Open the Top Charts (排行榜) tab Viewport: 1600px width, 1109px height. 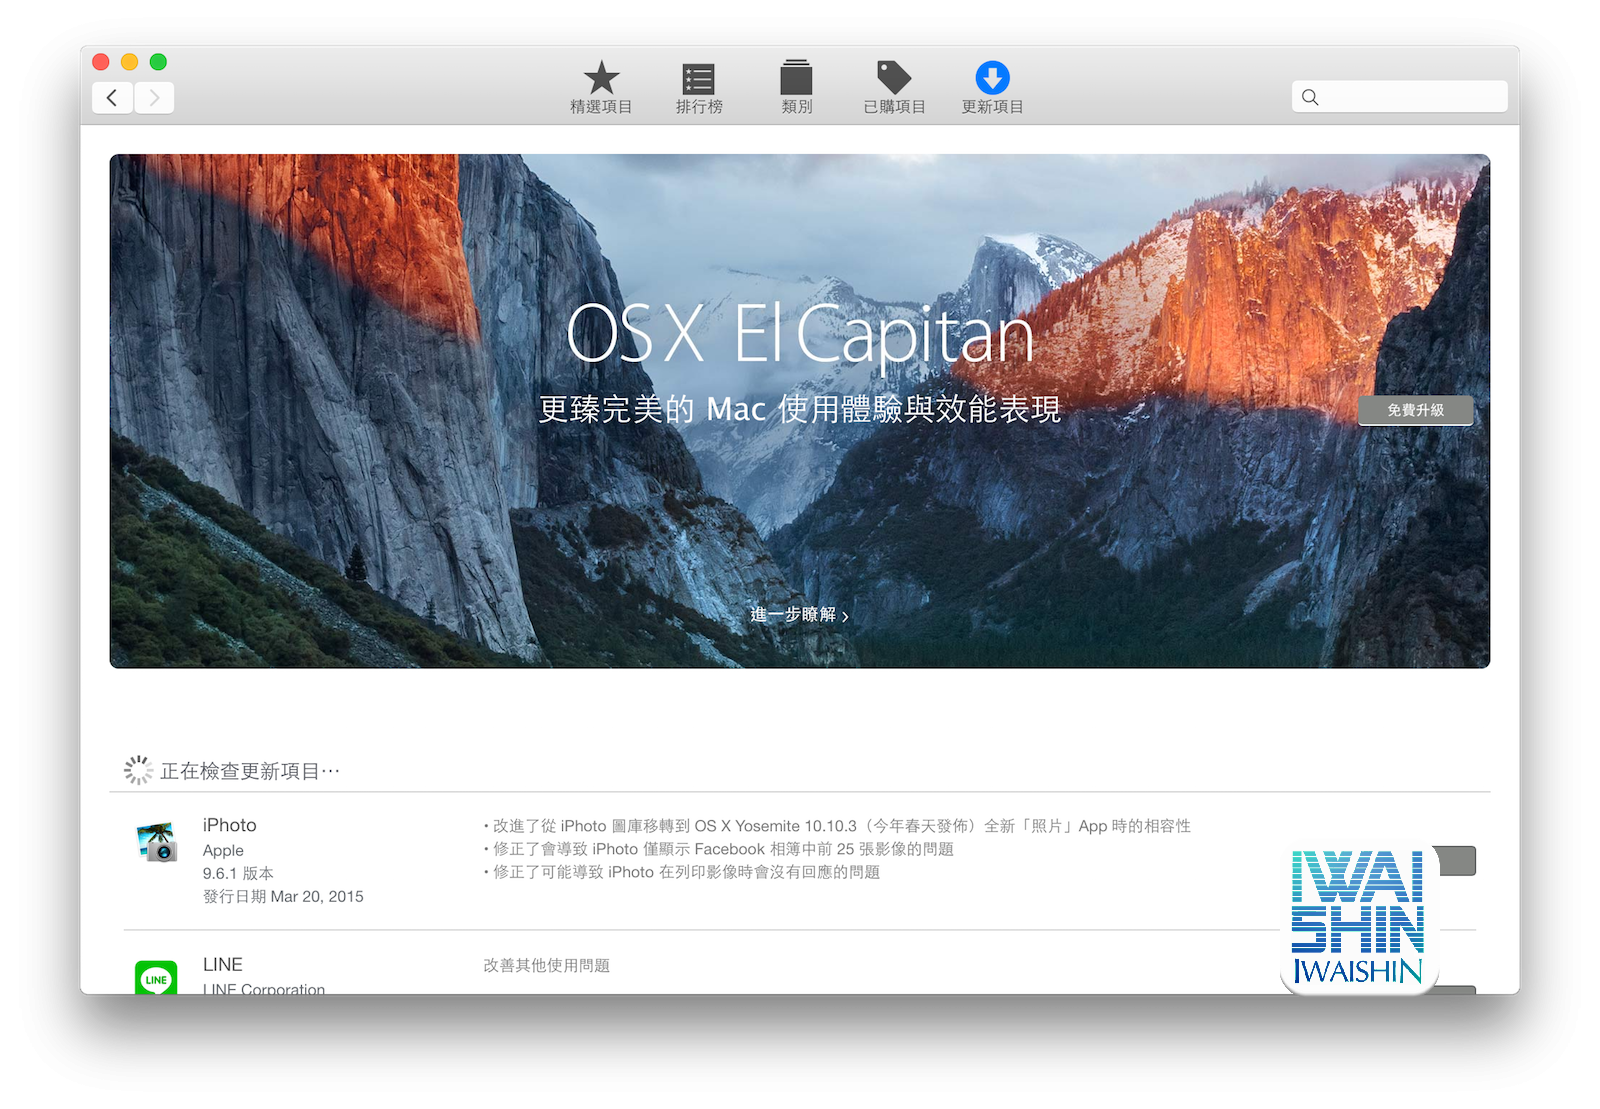(698, 88)
